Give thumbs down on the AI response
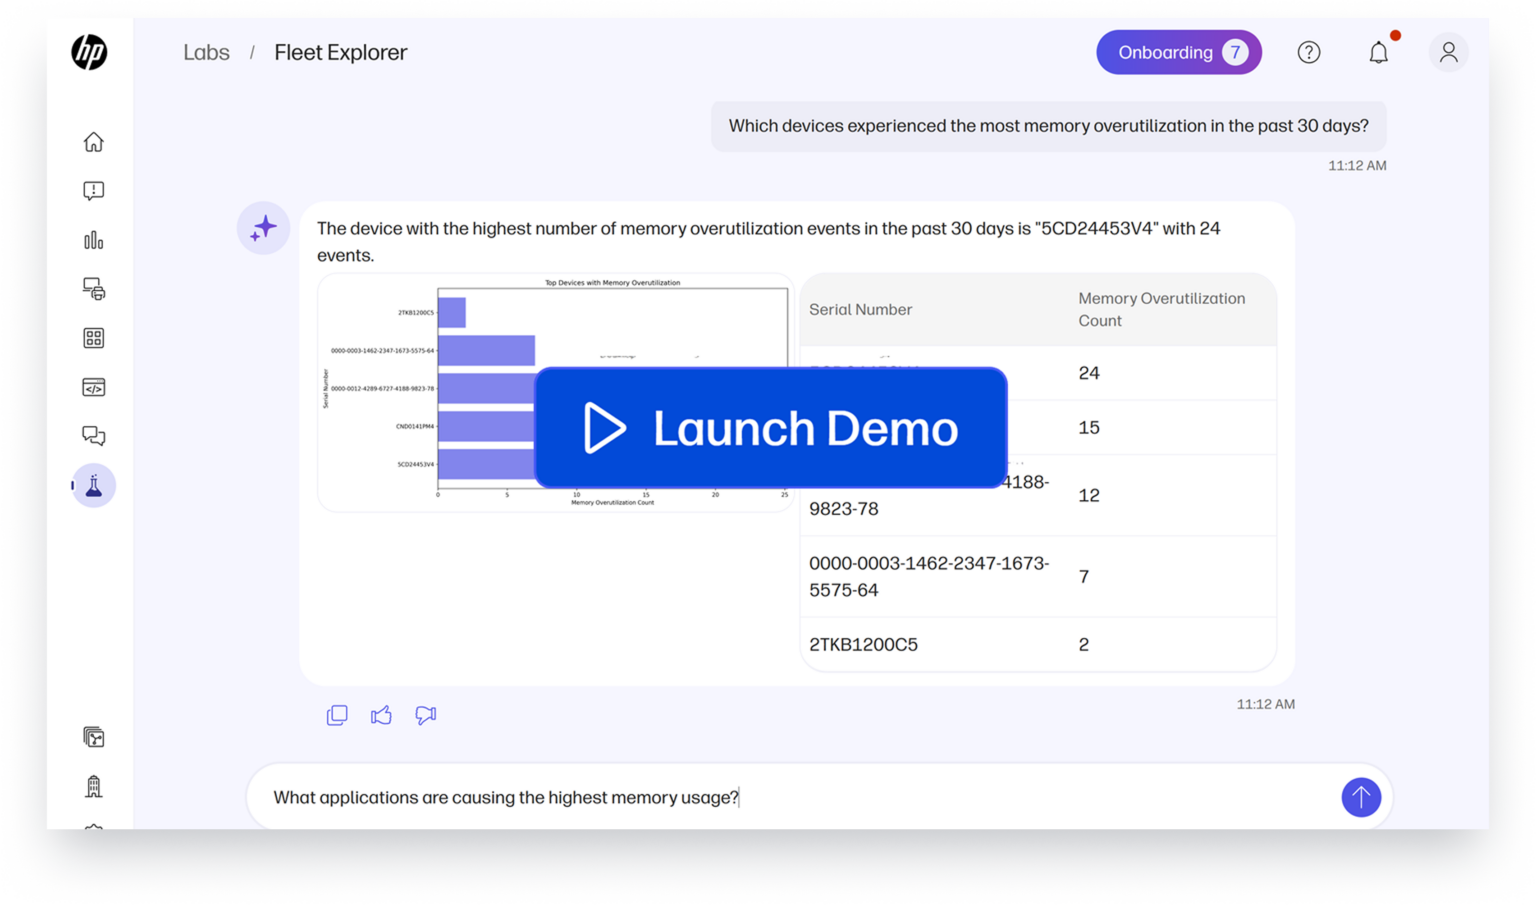 click(425, 715)
